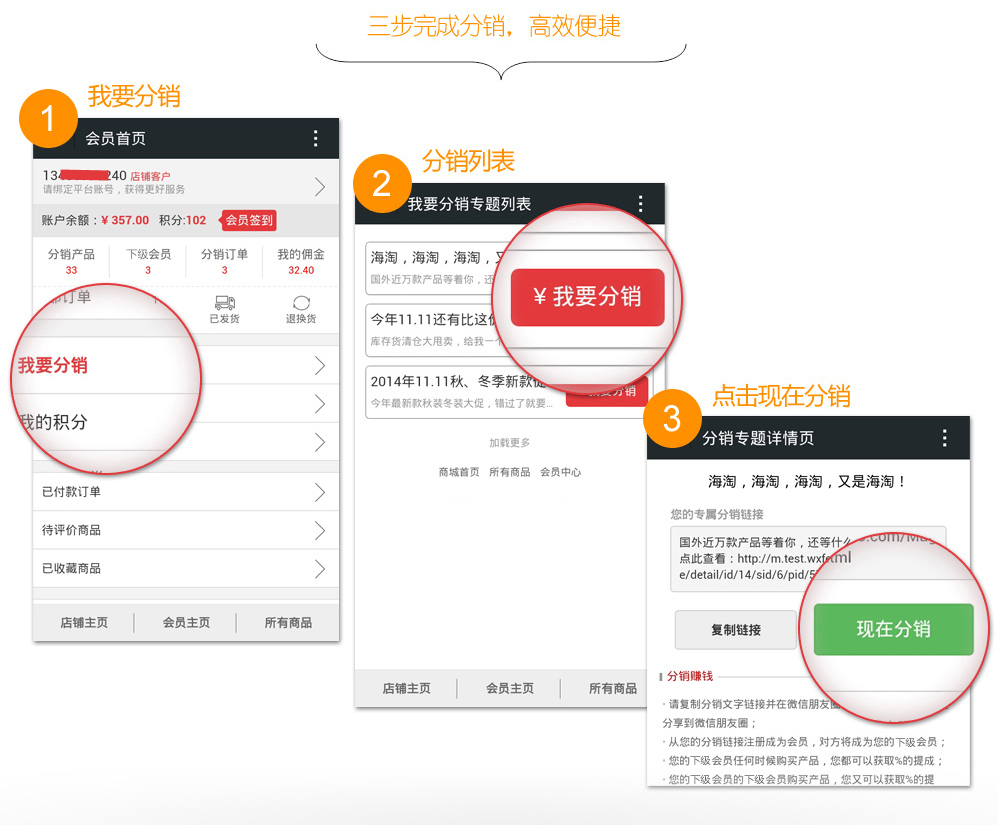This screenshot has height=825, width=1000.
Task: Open the chevron on the 待评价商品 row
Action: click(320, 530)
